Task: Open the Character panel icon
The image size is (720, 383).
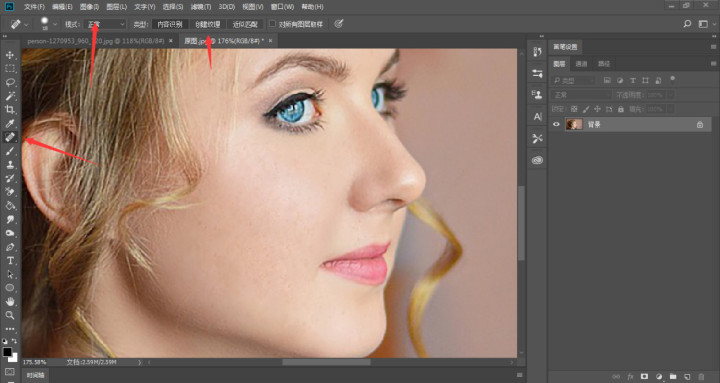Action: [537, 117]
